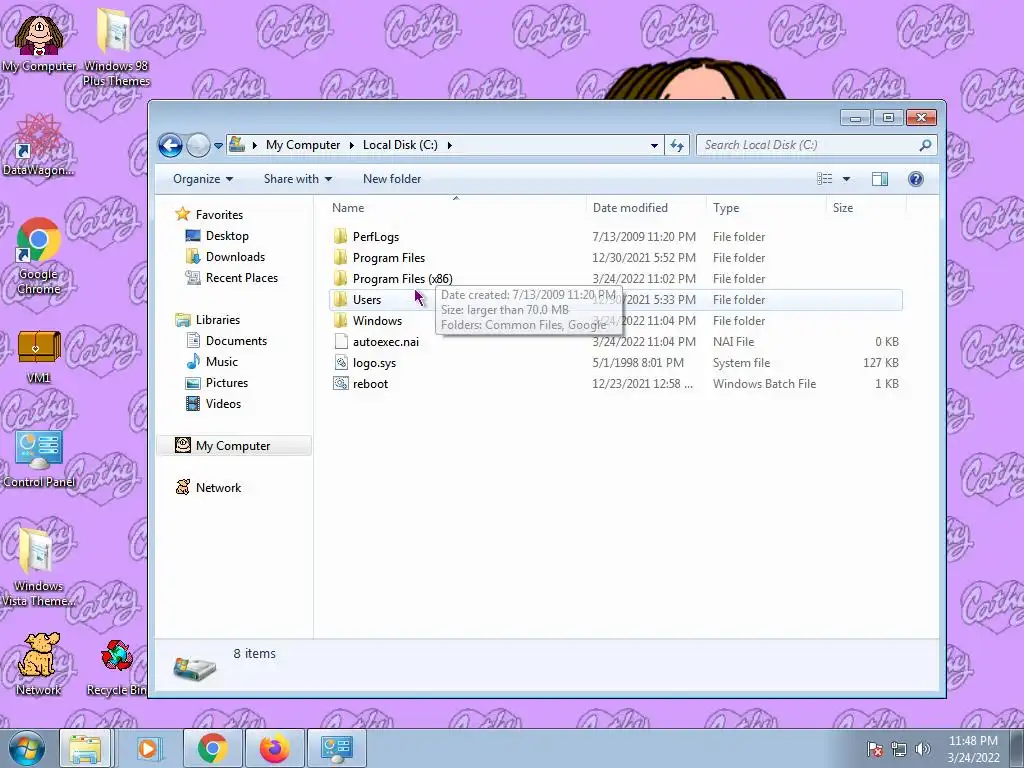The height and width of the screenshot is (768, 1024).
Task: Expand the arrow after My Computer breadcrumb
Action: (351, 145)
